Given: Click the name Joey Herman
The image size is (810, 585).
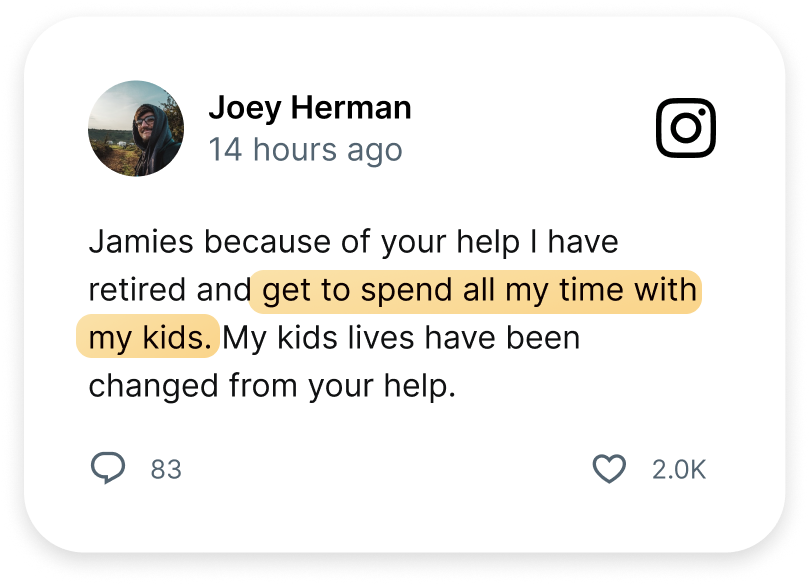Looking at the screenshot, I should pos(309,108).
